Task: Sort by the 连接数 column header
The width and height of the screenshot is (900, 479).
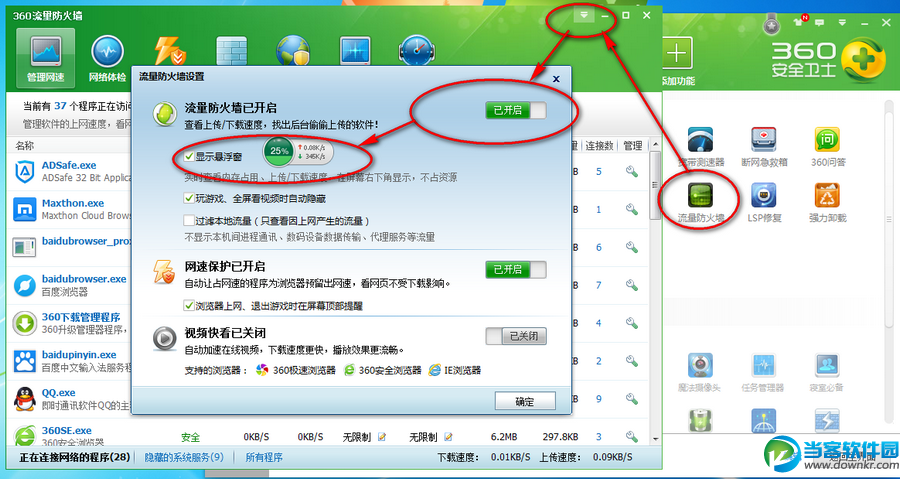Action: [599, 146]
